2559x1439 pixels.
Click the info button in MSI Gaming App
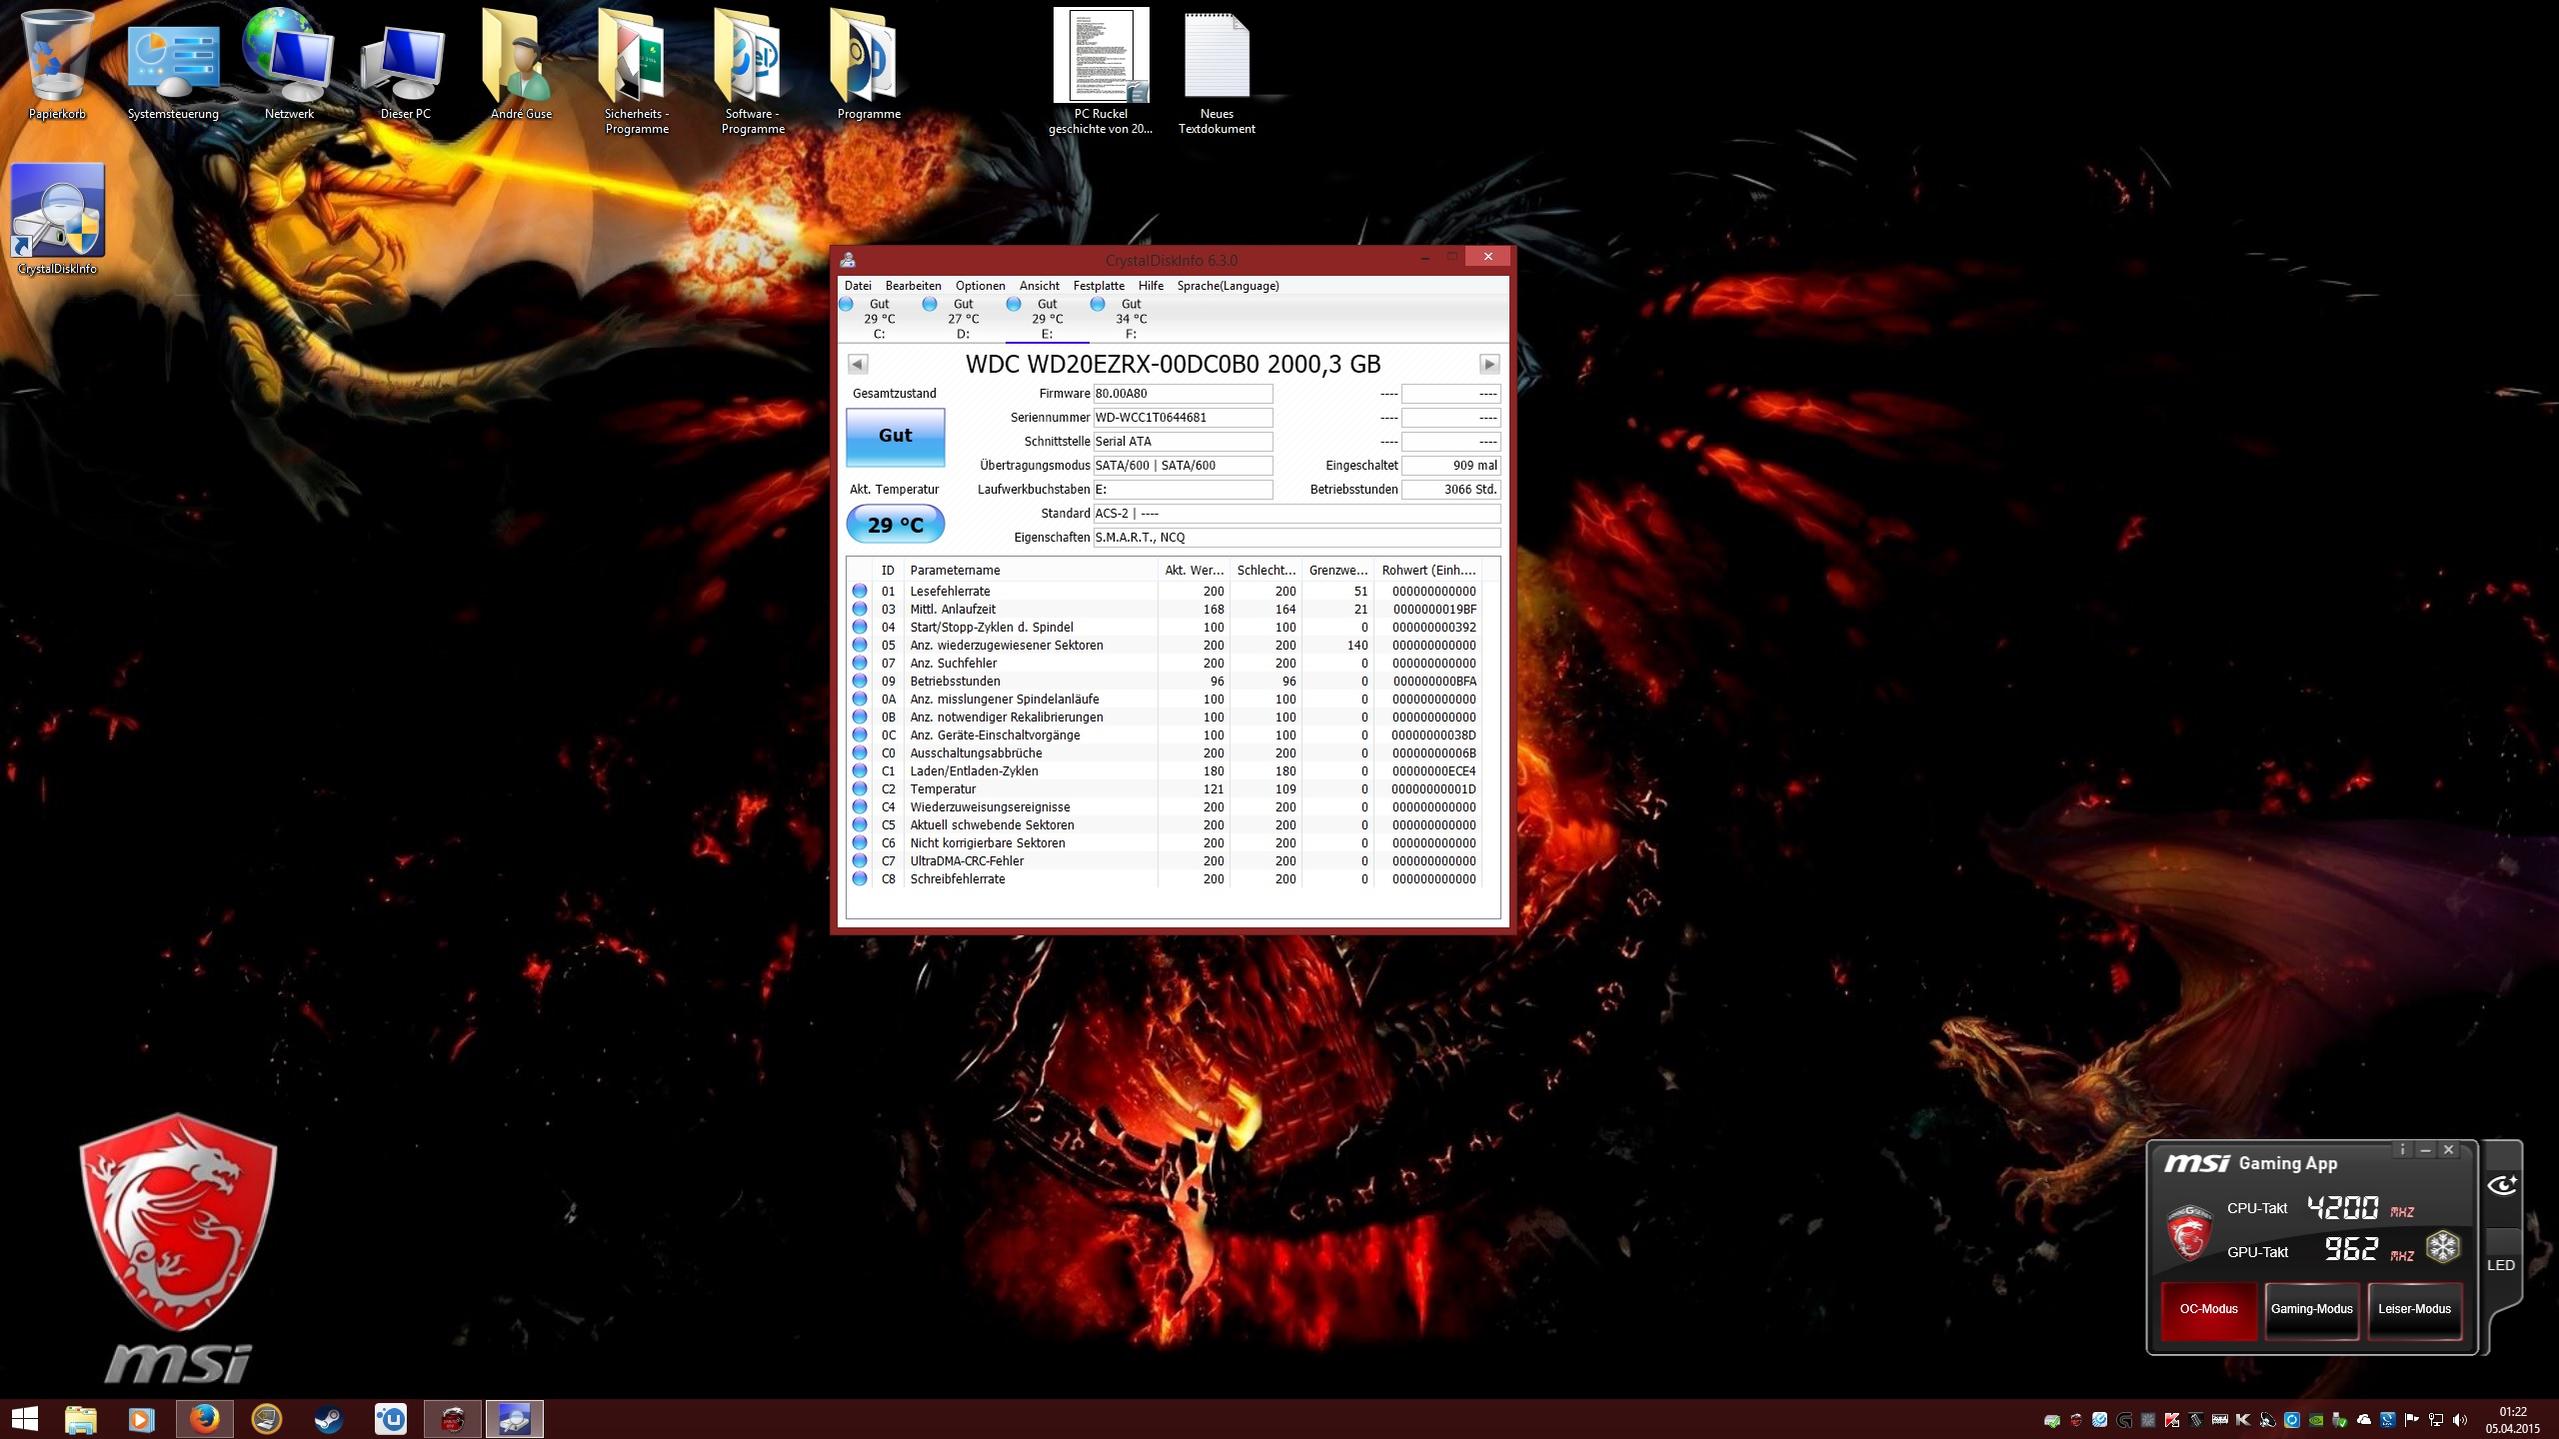point(2402,1150)
